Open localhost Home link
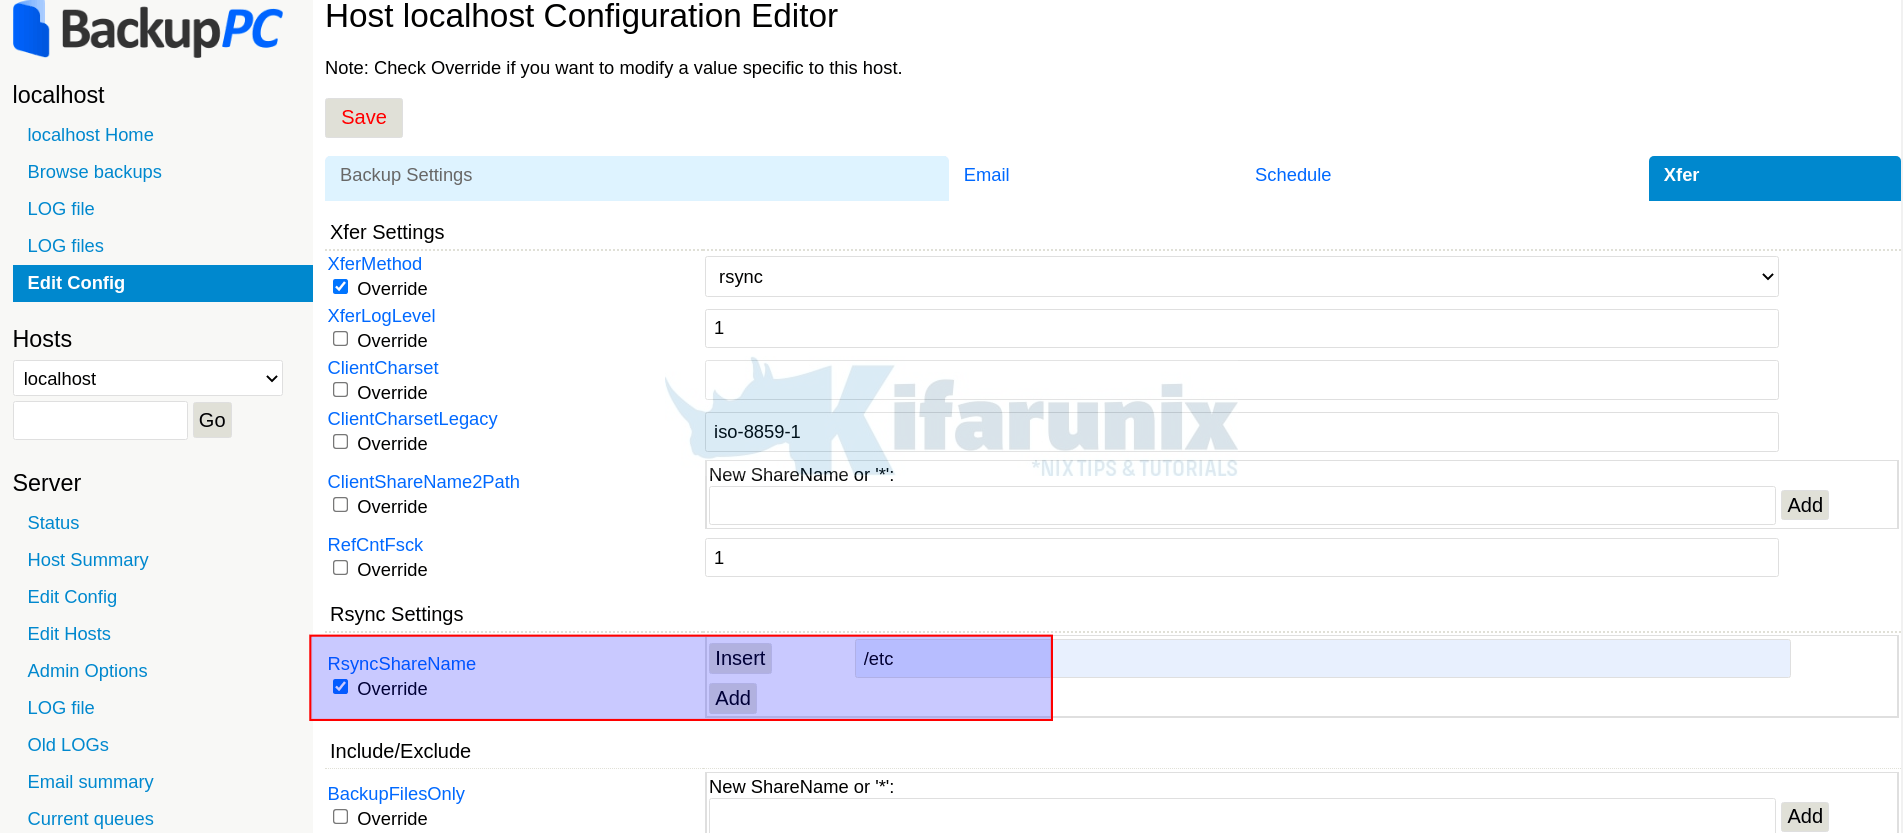This screenshot has width=1903, height=833. (x=91, y=135)
